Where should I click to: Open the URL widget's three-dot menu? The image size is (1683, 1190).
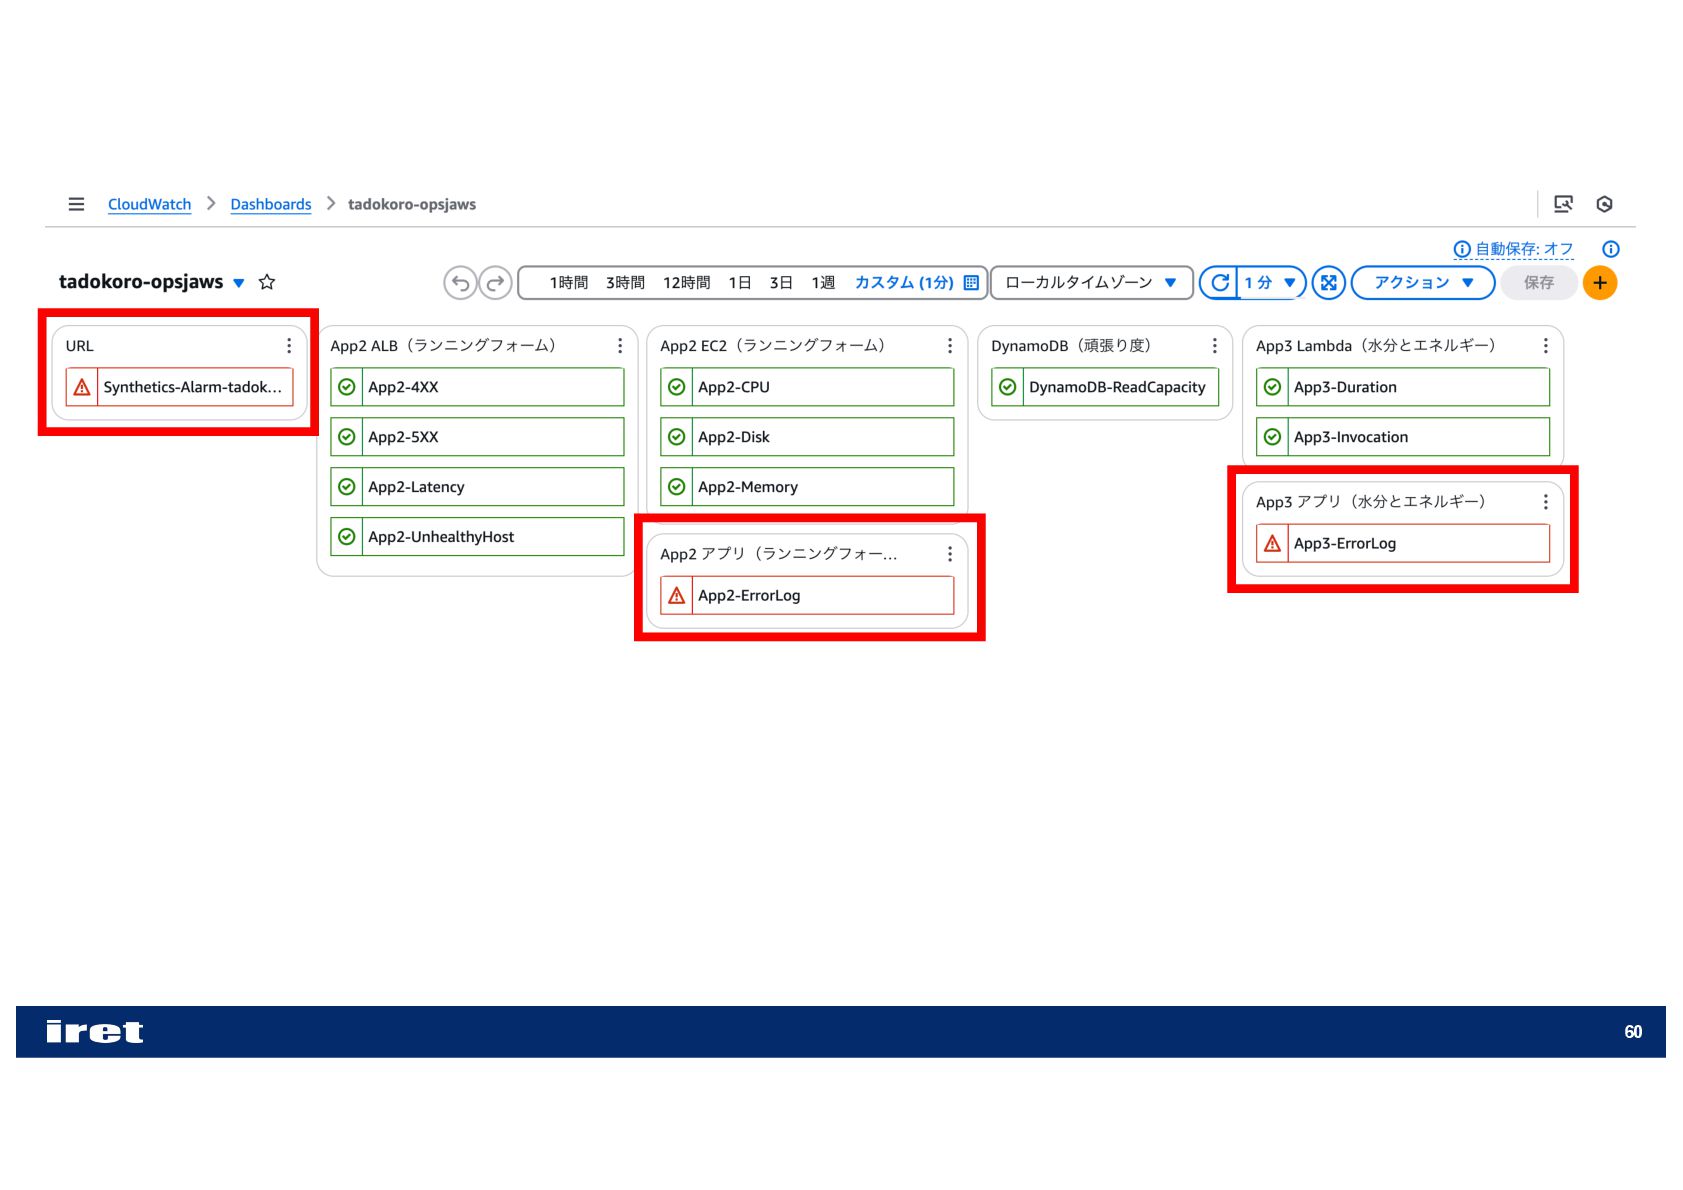pos(289,345)
